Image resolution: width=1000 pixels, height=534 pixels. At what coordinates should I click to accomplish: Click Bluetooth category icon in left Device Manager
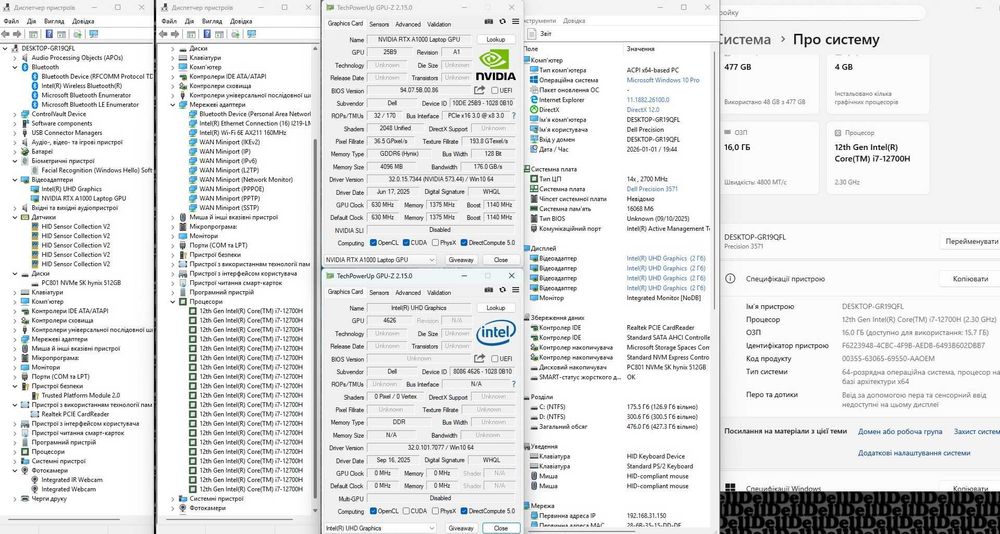(25, 67)
